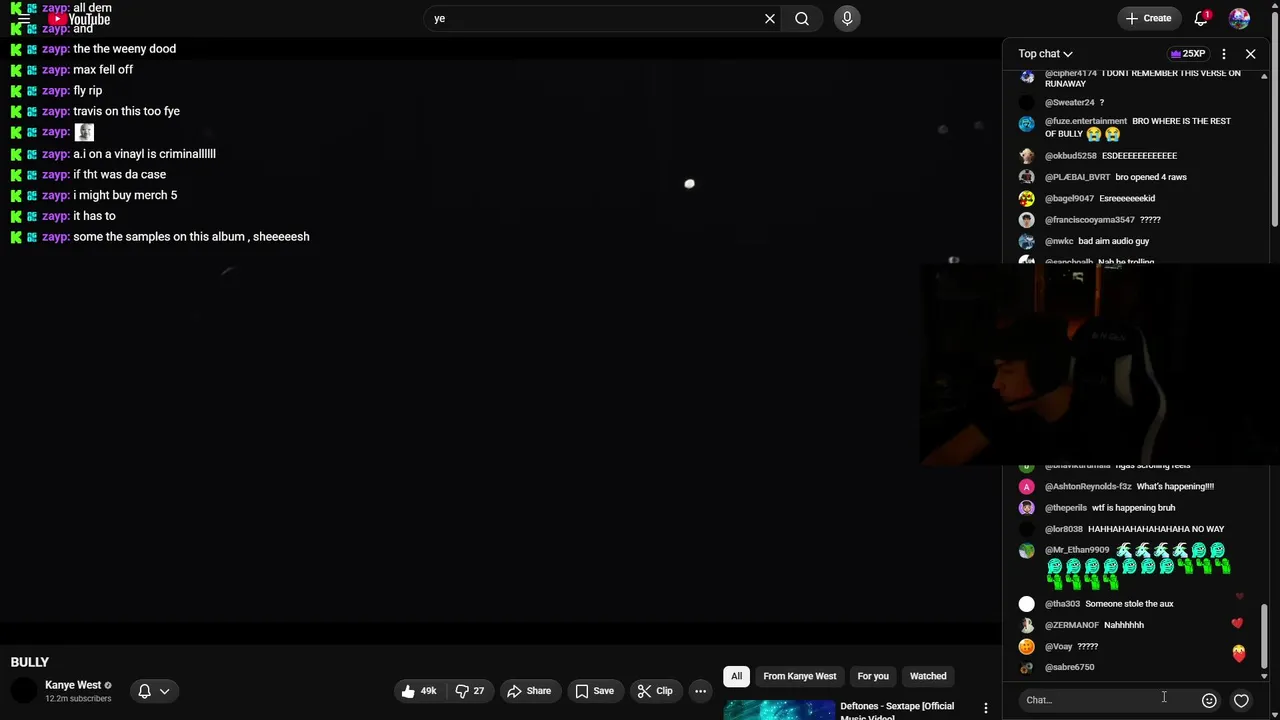Run search with magnifier button
Screen dimensions: 1280x720
tap(802, 18)
